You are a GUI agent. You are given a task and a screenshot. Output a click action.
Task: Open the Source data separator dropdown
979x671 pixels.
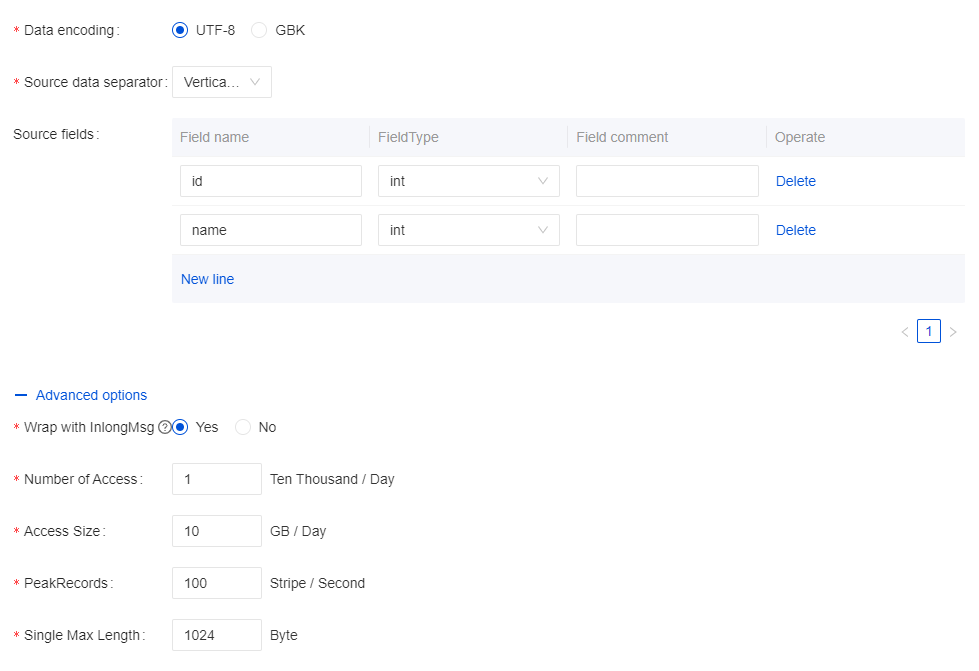221,82
